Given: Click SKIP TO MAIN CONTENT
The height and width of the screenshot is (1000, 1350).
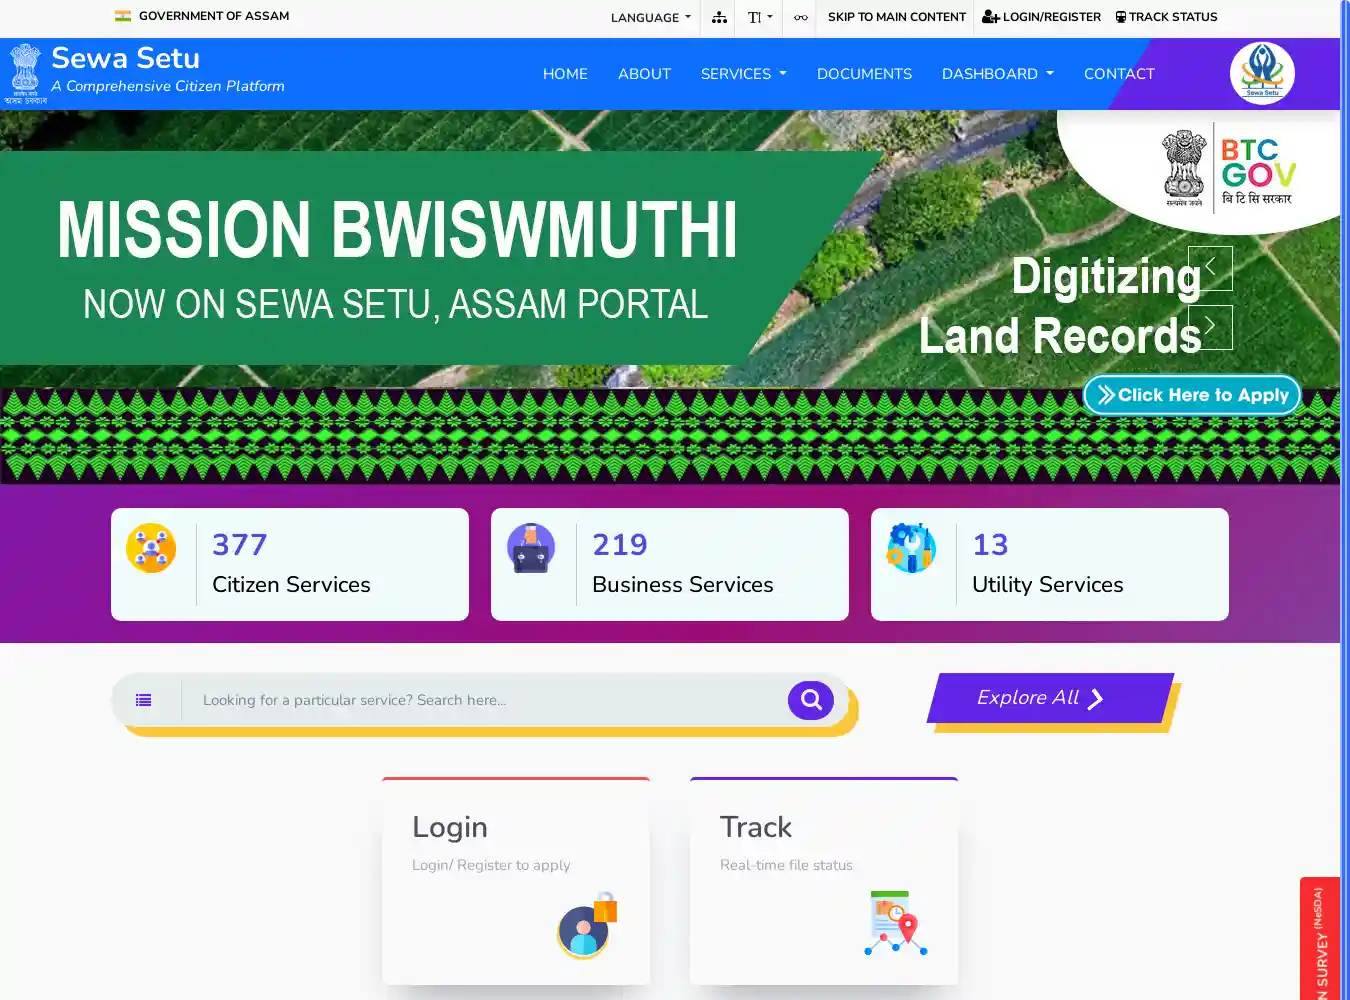Looking at the screenshot, I should (897, 17).
